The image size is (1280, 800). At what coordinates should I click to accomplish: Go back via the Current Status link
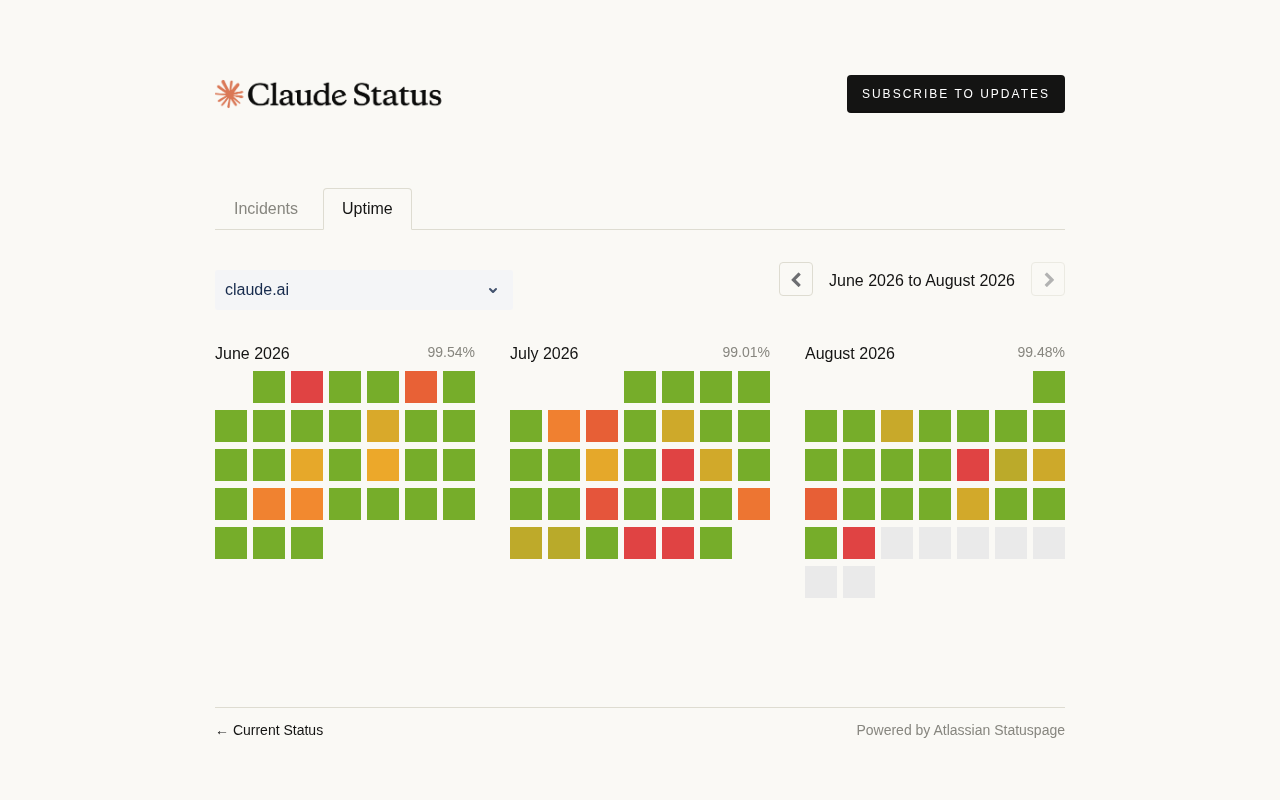pyautogui.click(x=269, y=730)
